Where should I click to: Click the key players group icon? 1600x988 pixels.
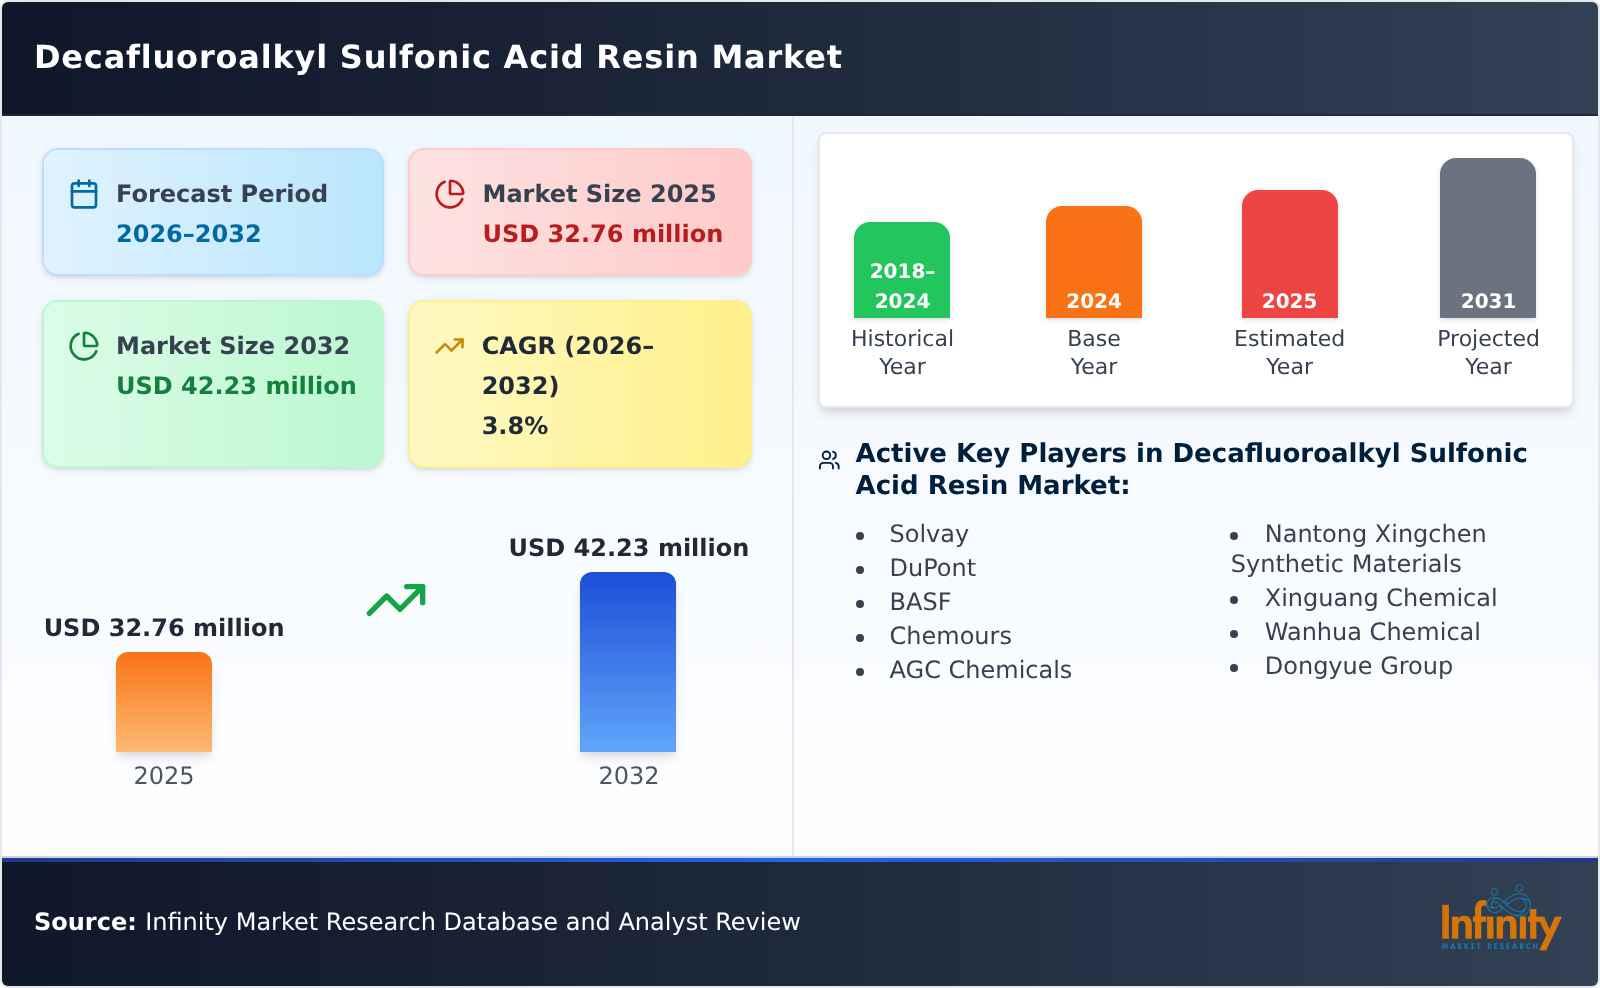pyautogui.click(x=827, y=457)
